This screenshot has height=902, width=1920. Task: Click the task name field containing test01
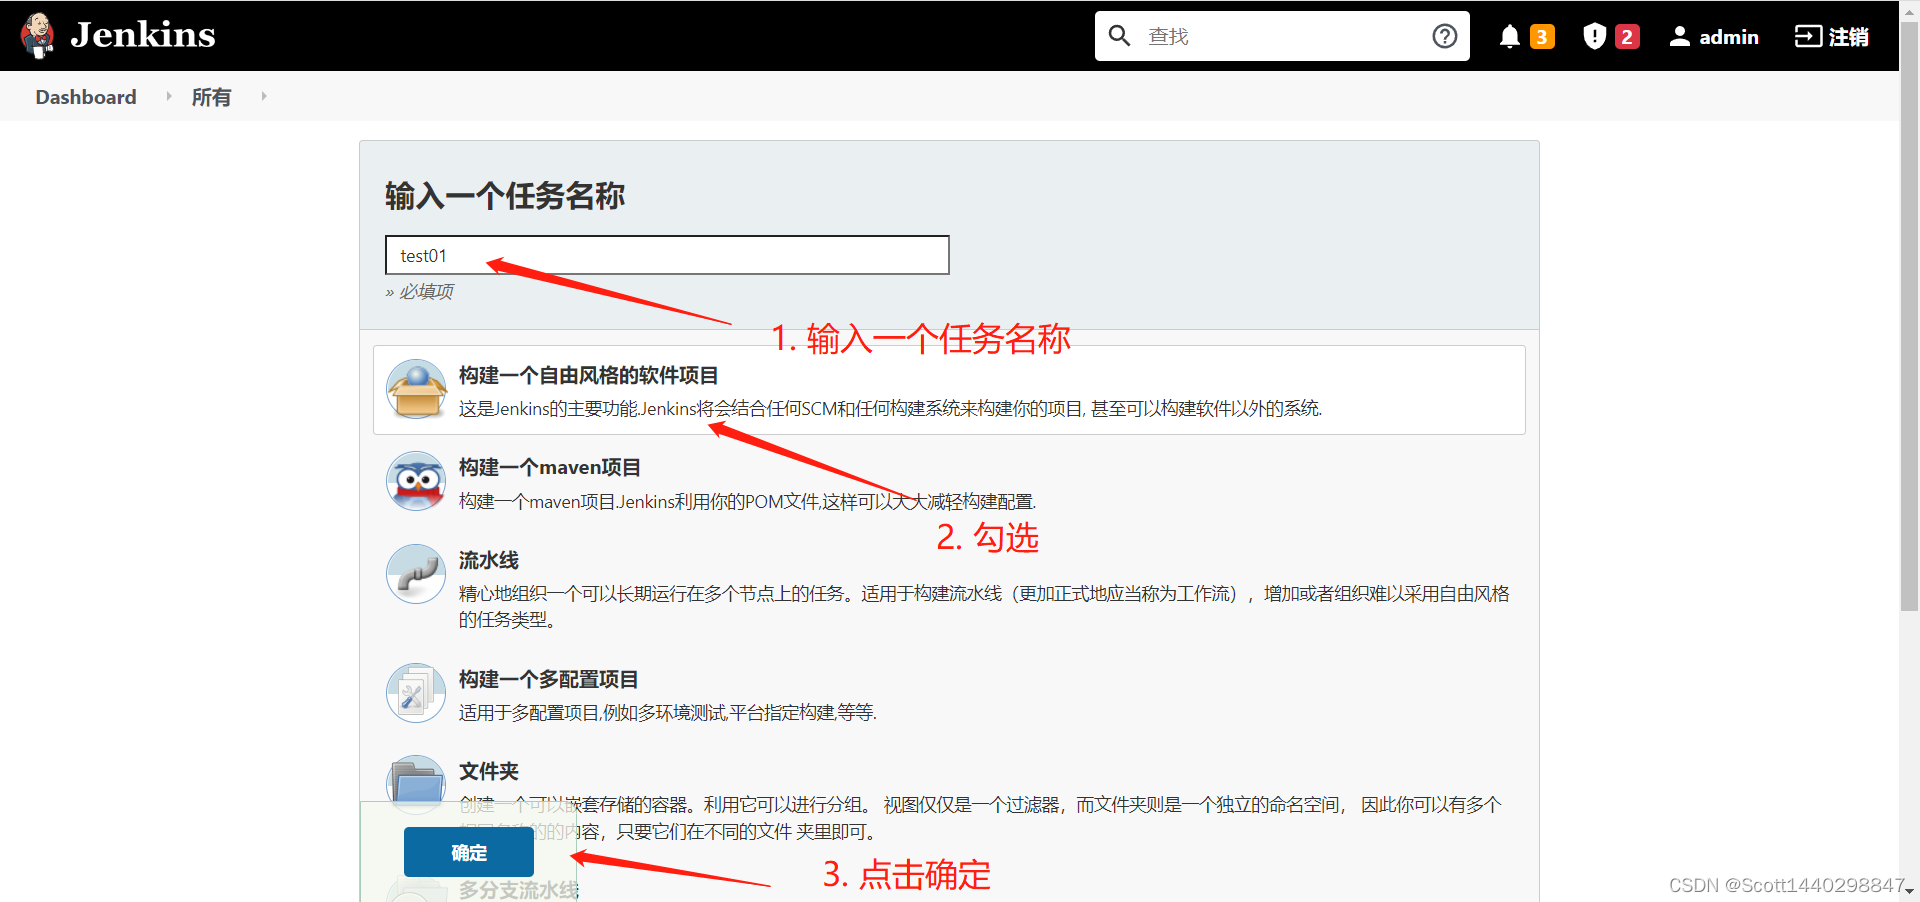(667, 255)
